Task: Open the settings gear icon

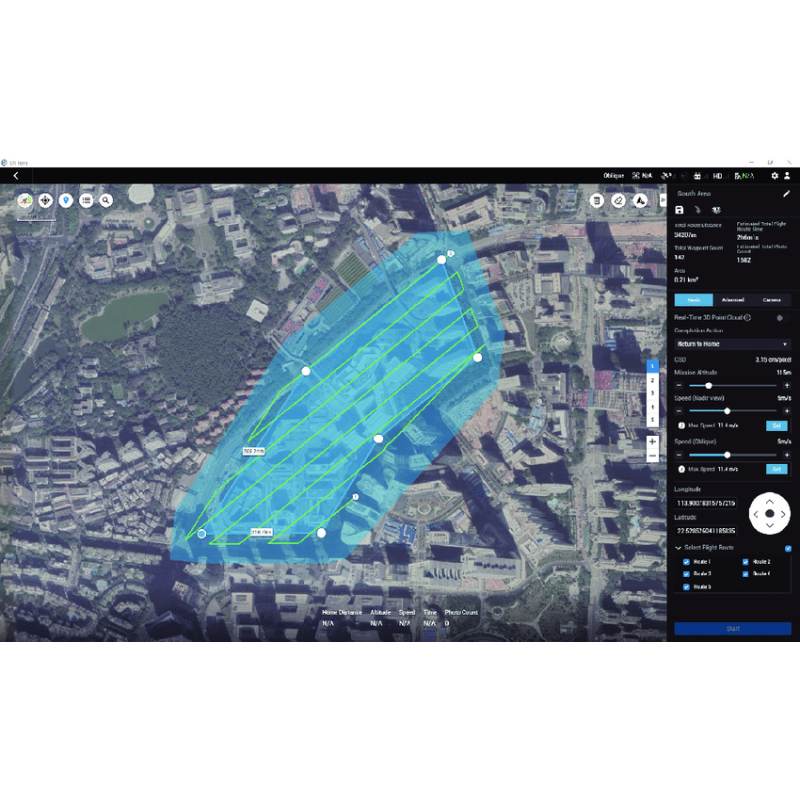Action: 775,176
